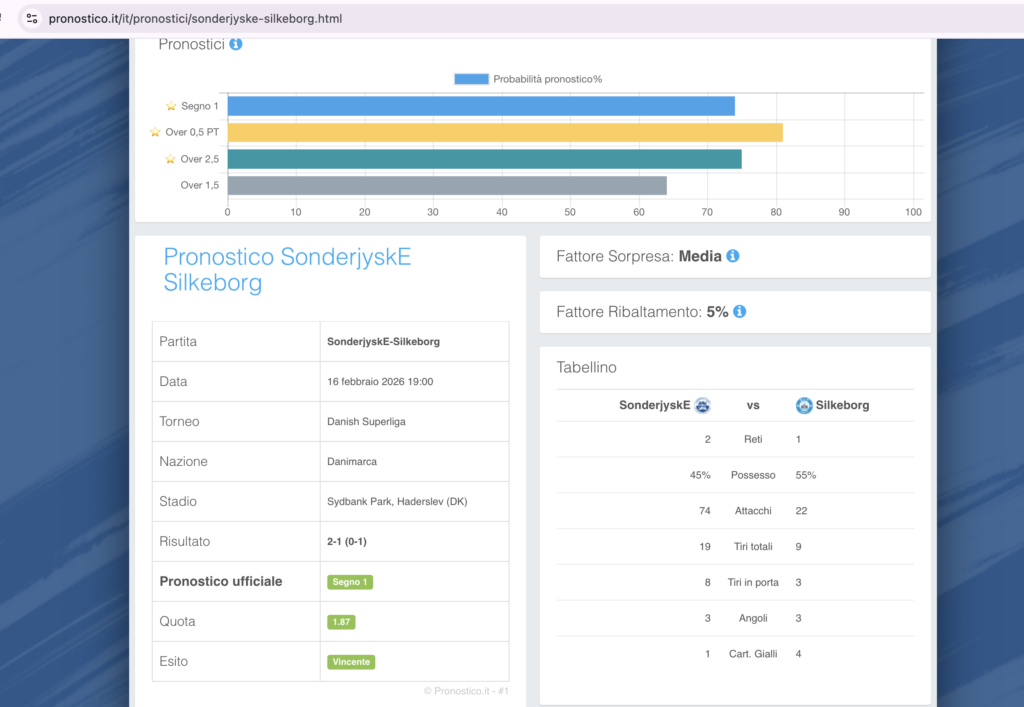Click the star beside Over 2,5

(x=171, y=159)
